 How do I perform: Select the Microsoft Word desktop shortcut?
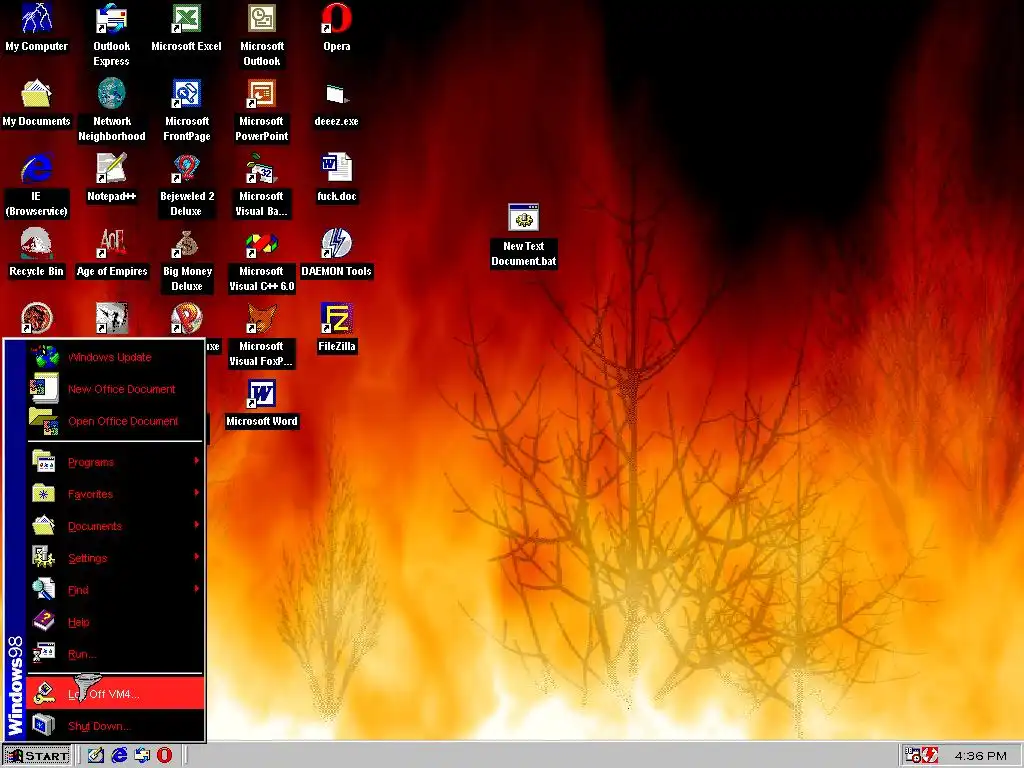(261, 404)
